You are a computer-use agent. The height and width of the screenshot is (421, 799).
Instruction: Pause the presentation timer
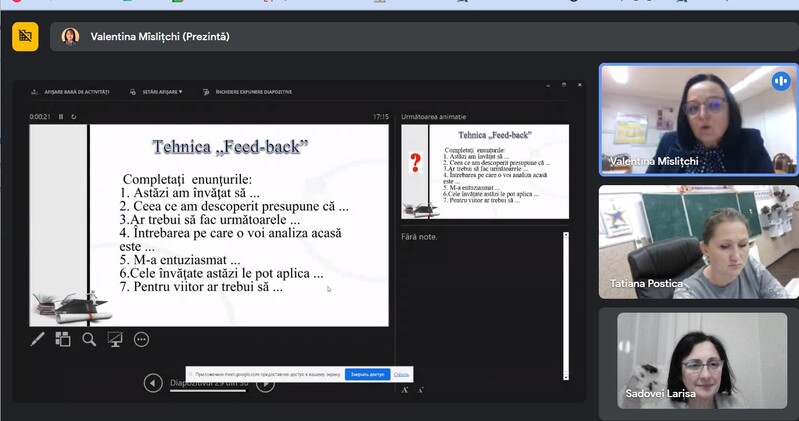60,117
